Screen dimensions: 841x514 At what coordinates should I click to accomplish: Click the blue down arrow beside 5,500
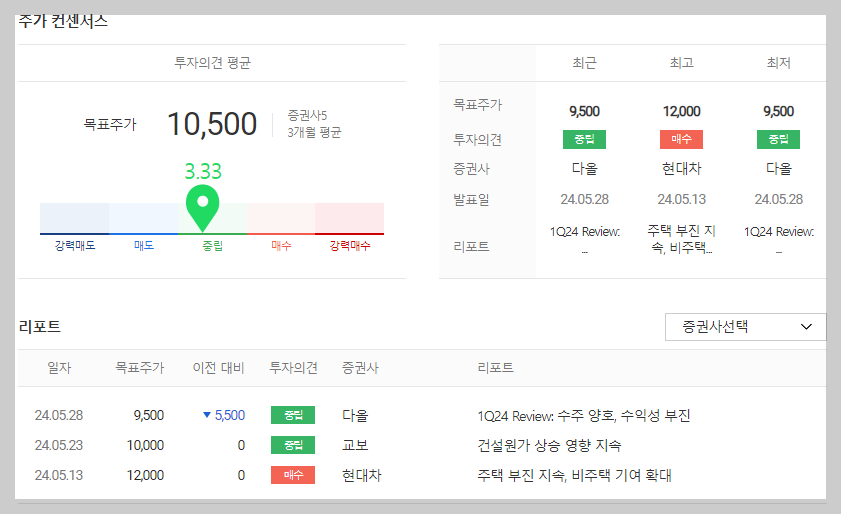click(206, 415)
